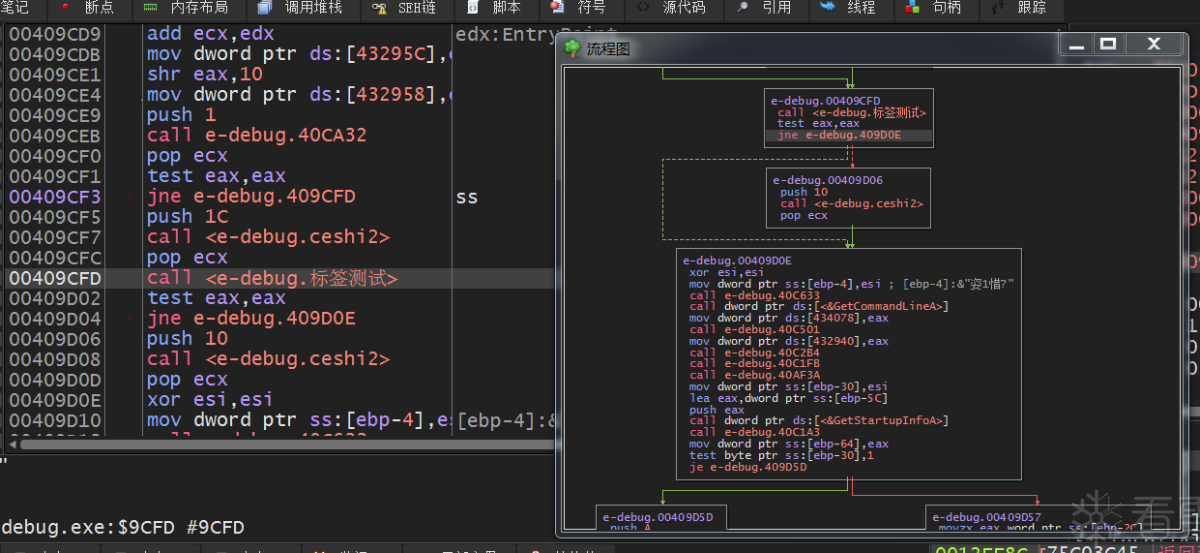Click the jne e-debug.409CFD instruction
This screenshot has height=553, width=1200.
click(250, 197)
